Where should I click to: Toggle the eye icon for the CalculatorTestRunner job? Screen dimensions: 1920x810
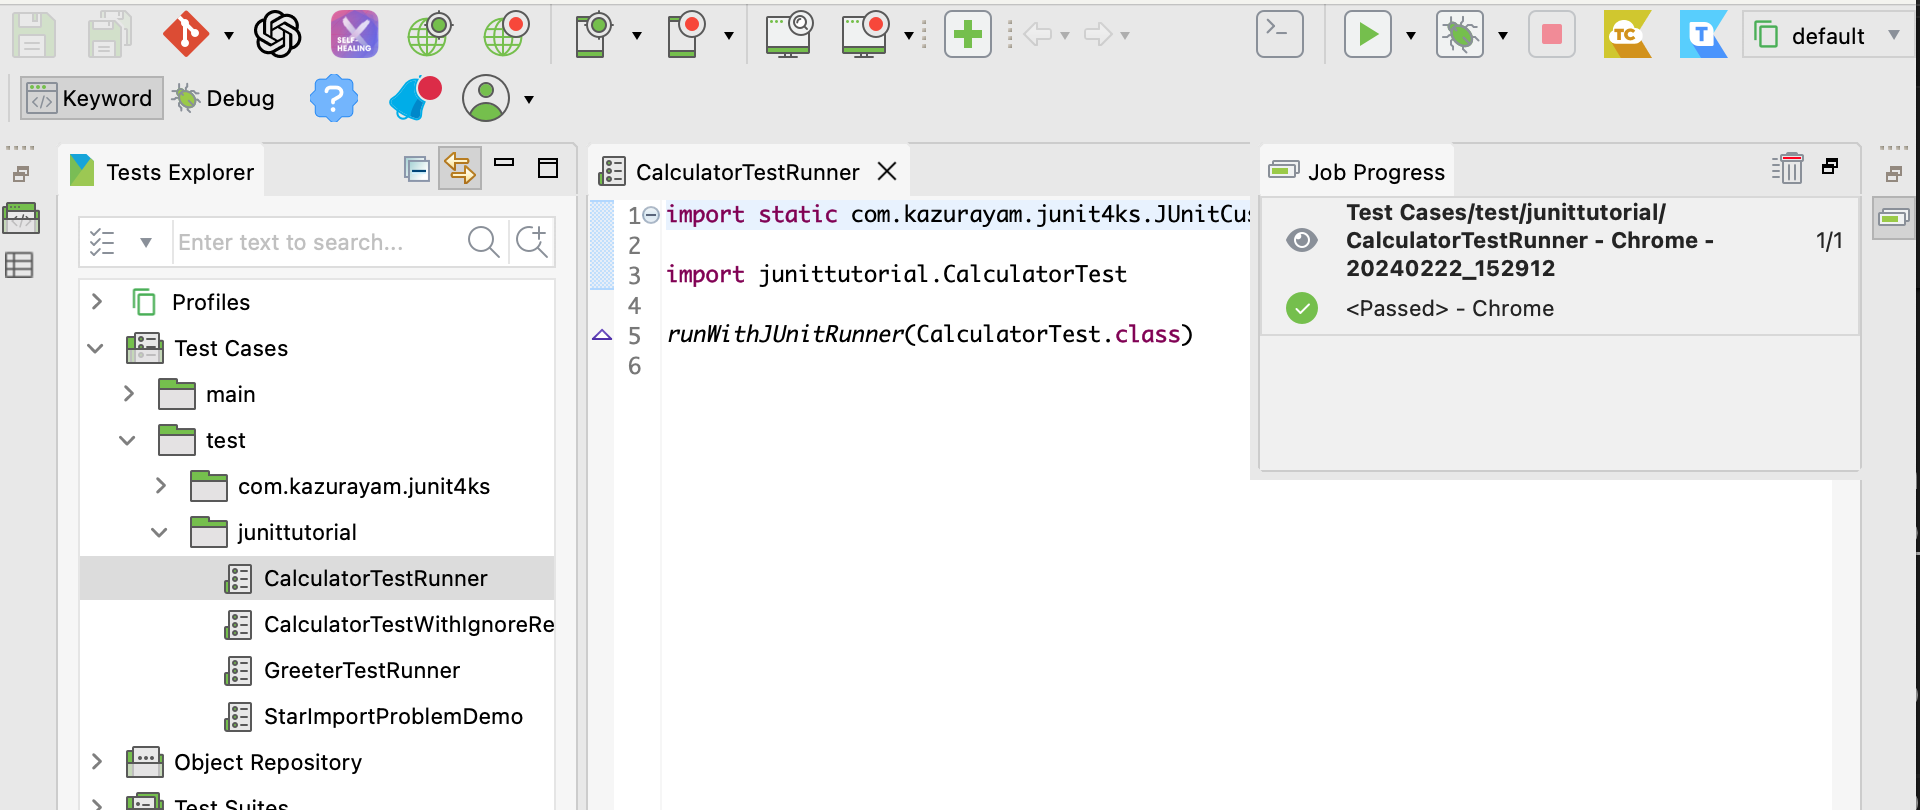tap(1302, 240)
